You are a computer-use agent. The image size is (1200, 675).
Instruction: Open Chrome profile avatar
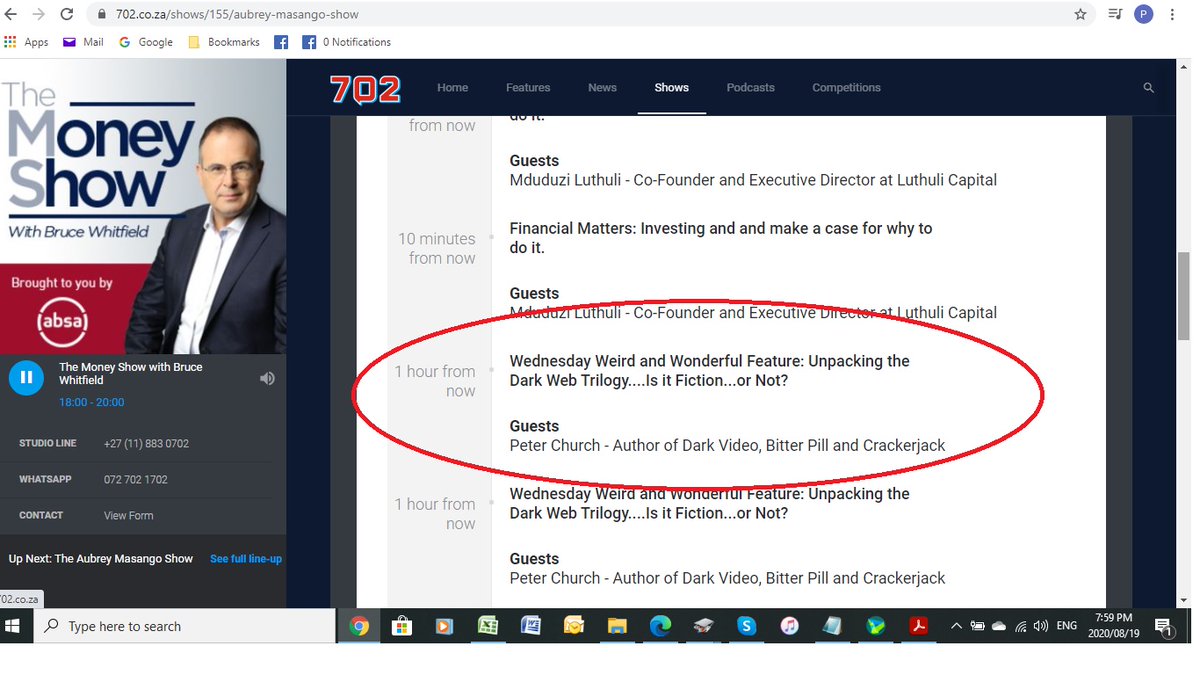click(1144, 14)
